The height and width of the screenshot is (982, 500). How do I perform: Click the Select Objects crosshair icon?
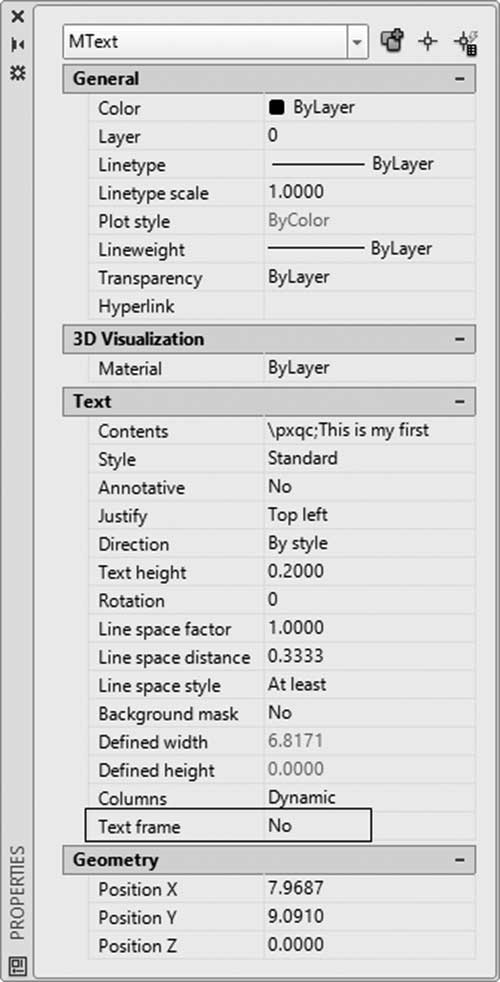[428, 43]
